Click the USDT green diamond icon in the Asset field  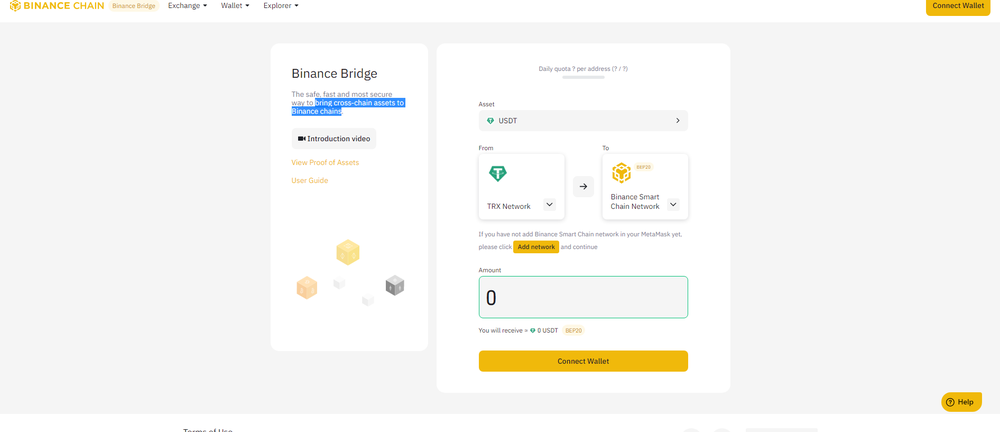490,121
